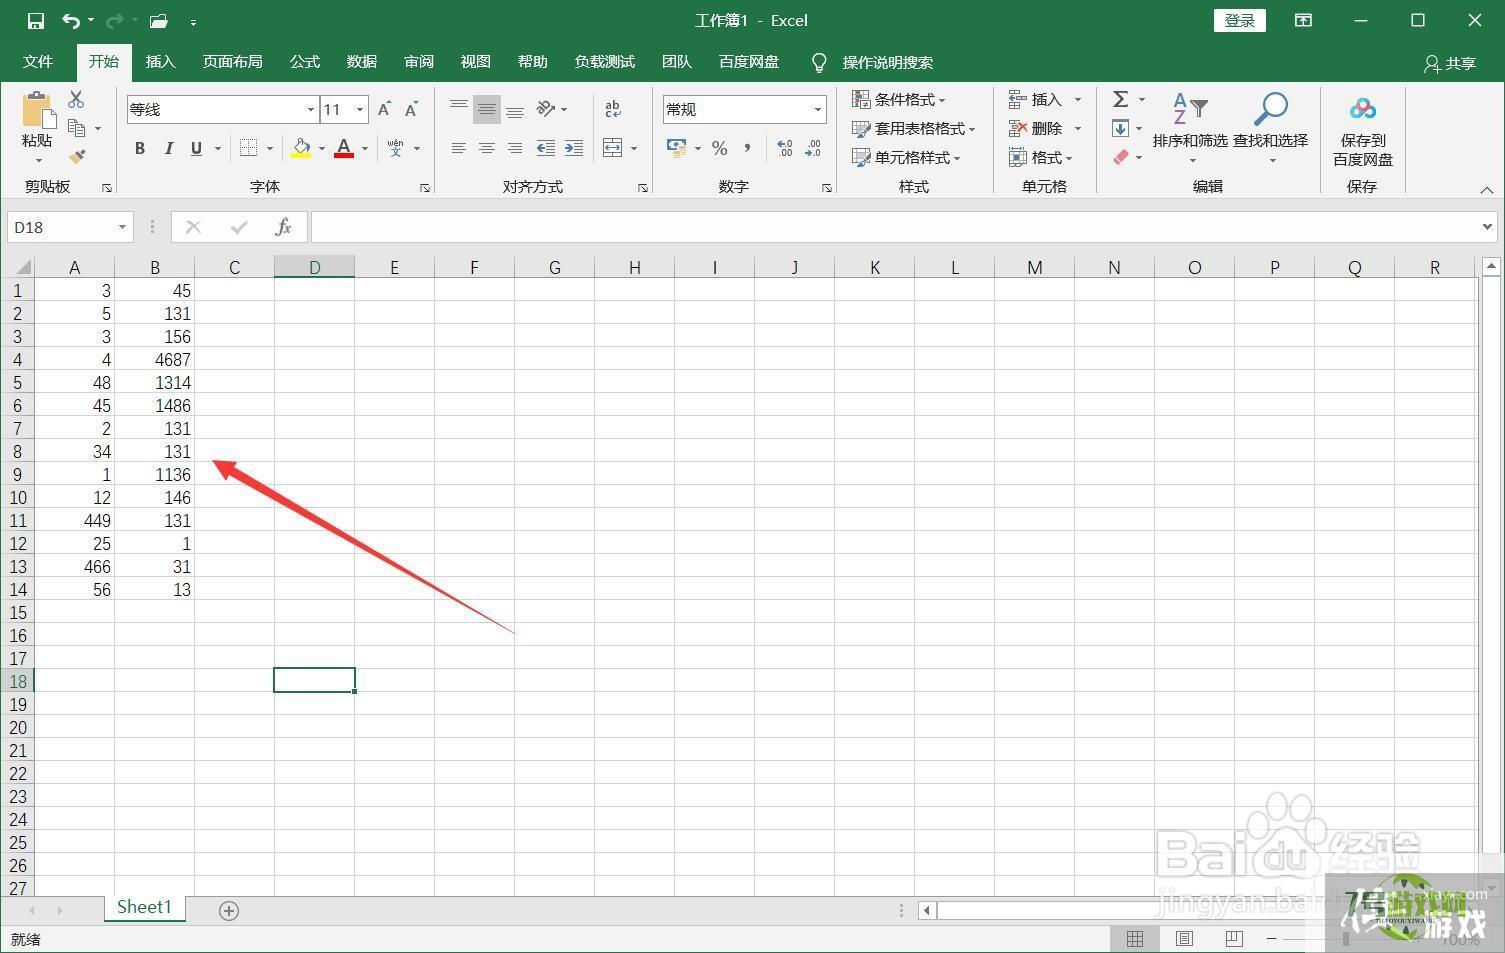The image size is (1505, 953).
Task: Click the Borders icon
Action: 249,148
